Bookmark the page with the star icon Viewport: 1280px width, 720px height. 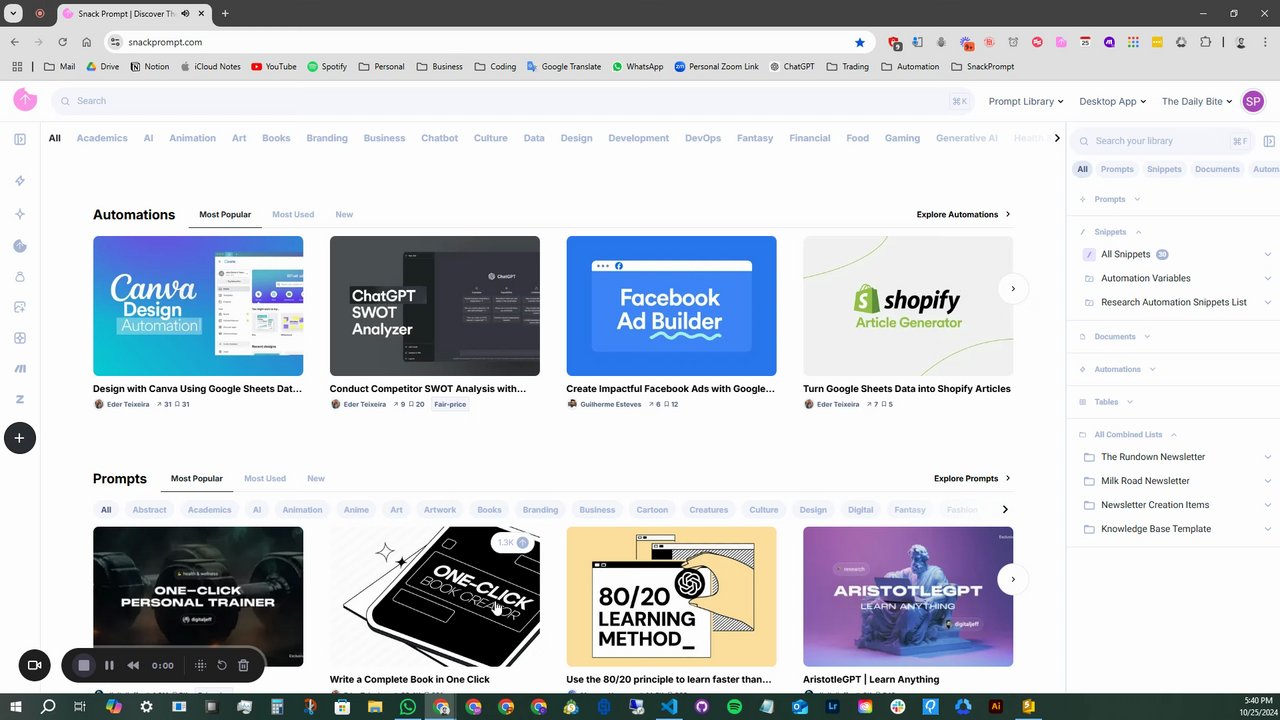tap(860, 42)
